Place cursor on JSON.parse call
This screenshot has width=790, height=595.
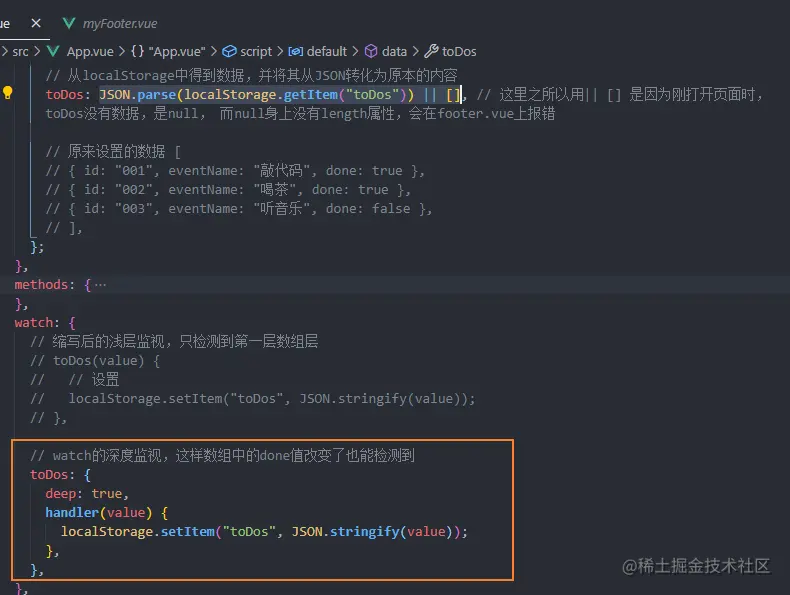point(137,95)
